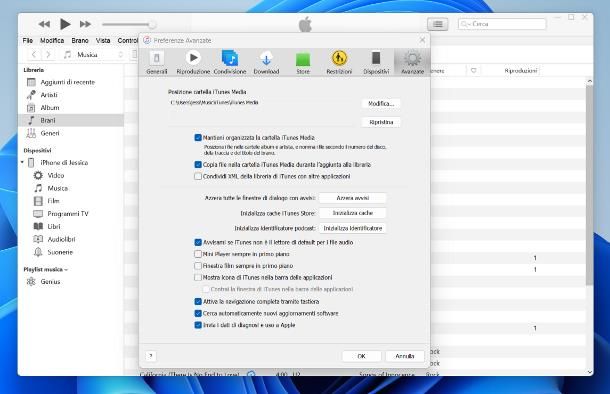Uncheck Copia file nella cartella iTunes Media
Viewport: 610px width, 394px height.
(198, 165)
